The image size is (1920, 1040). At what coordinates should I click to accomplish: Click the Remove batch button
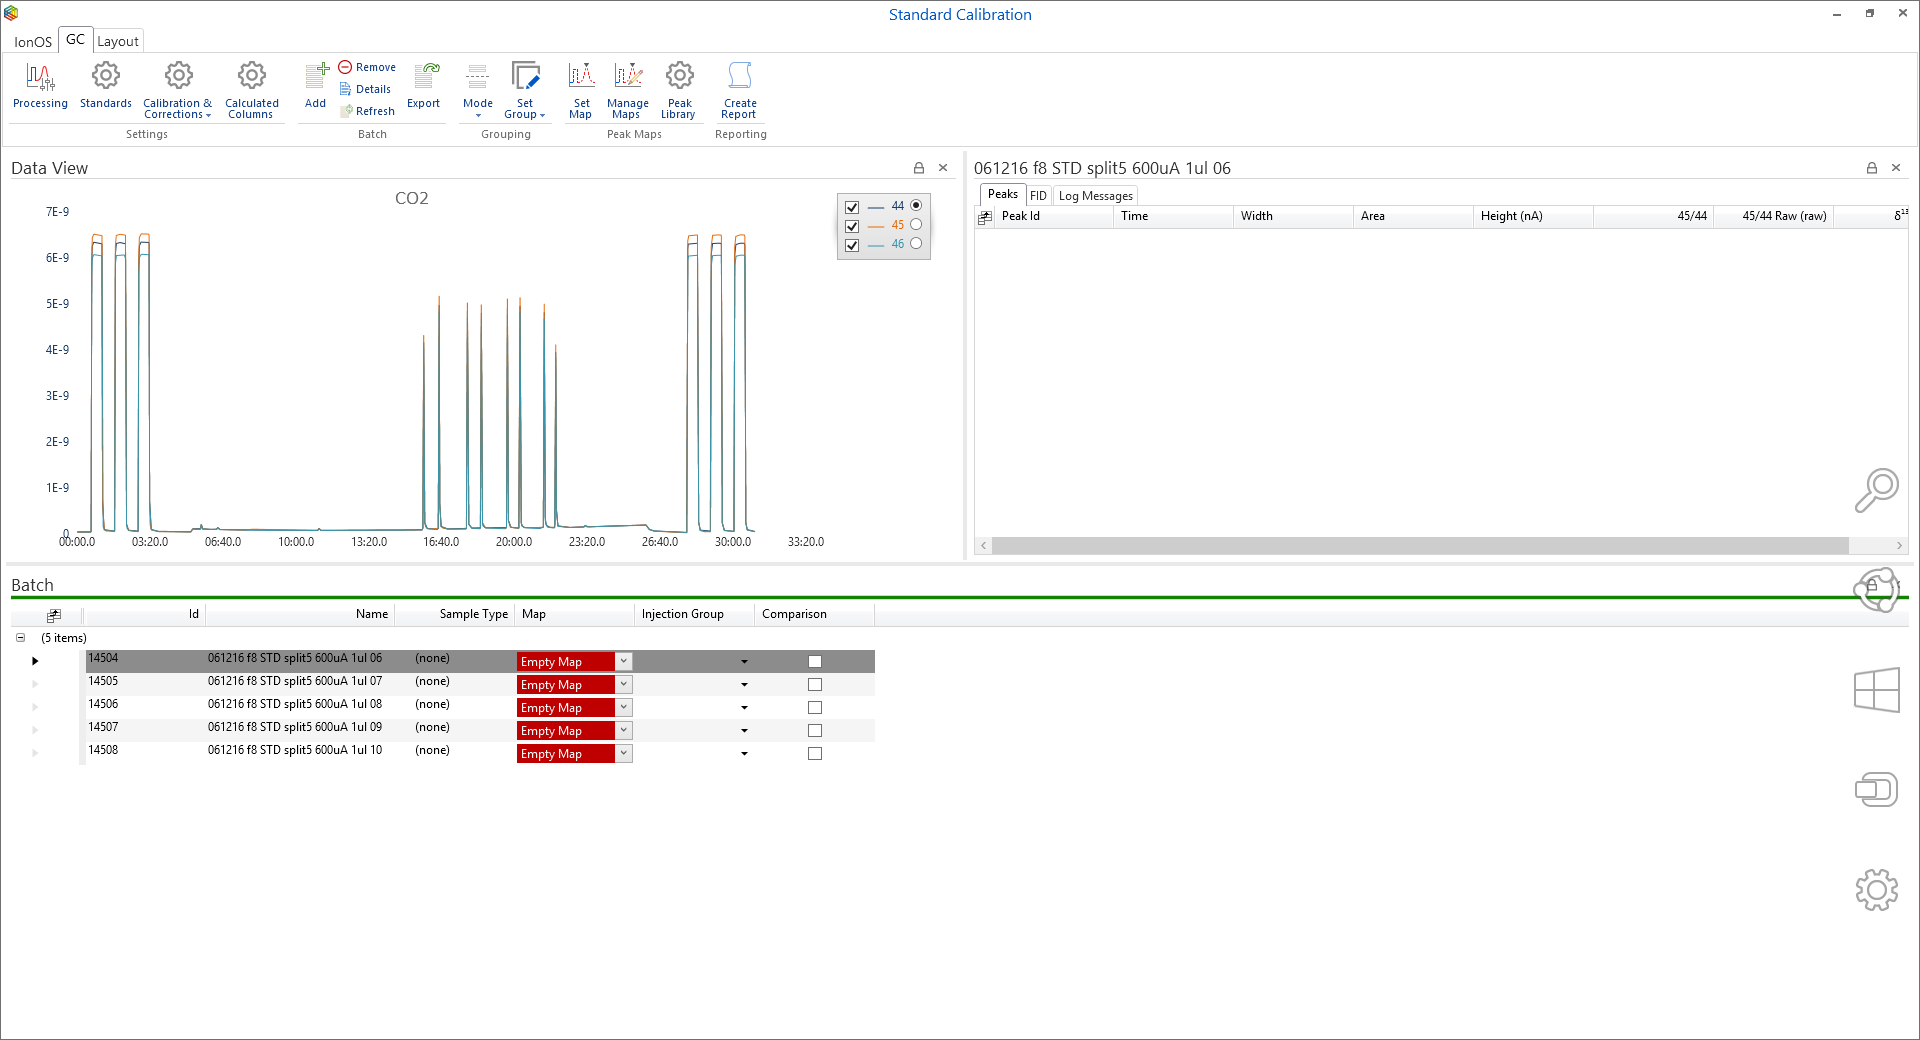click(367, 67)
